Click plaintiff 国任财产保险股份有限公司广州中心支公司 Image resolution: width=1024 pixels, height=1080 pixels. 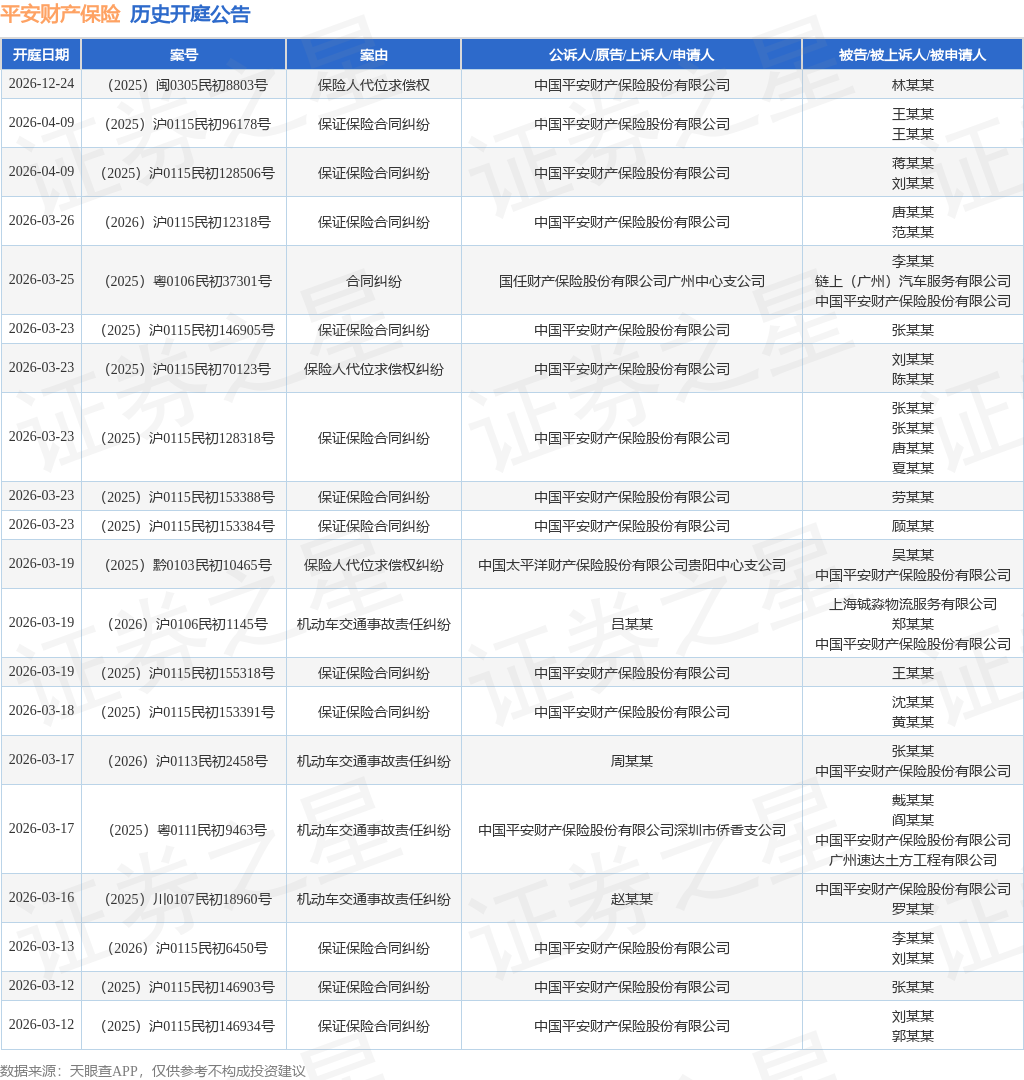631,282
